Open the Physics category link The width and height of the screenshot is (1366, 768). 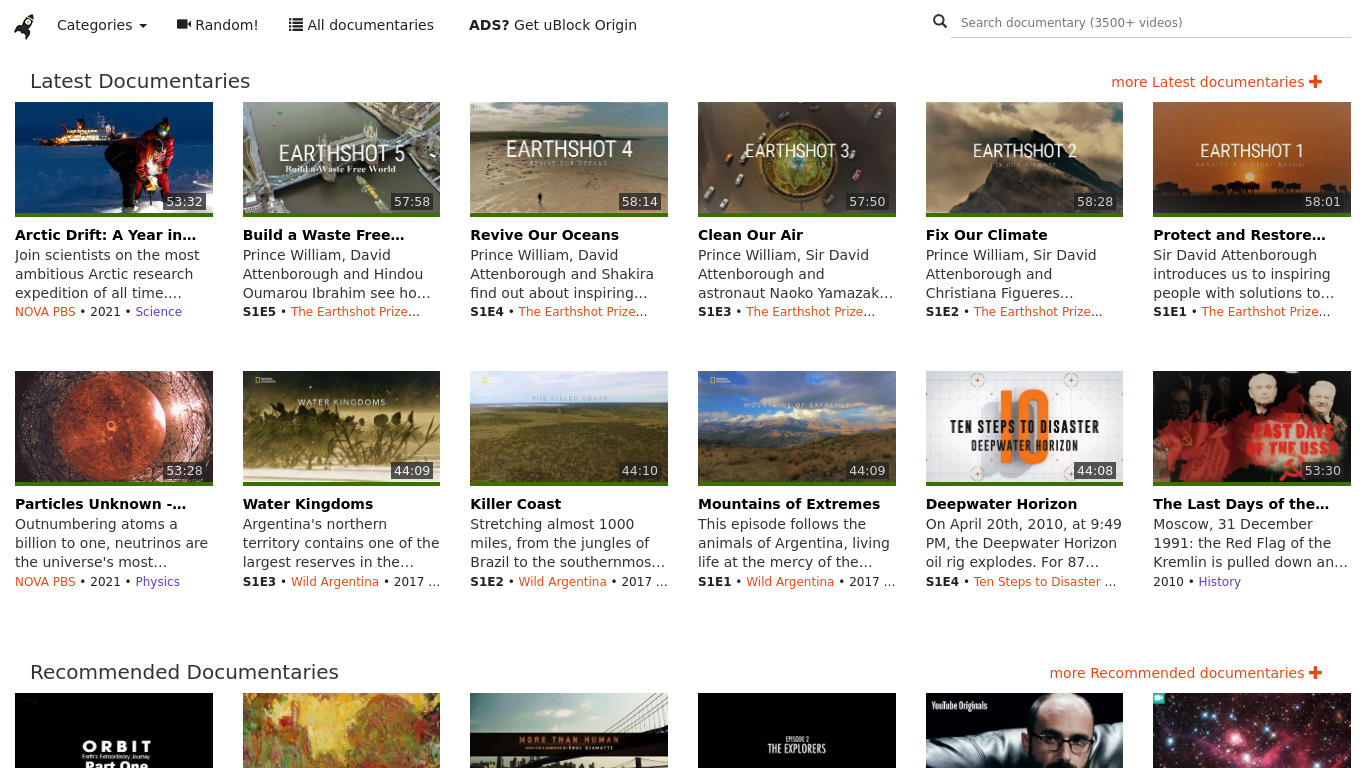pos(158,582)
